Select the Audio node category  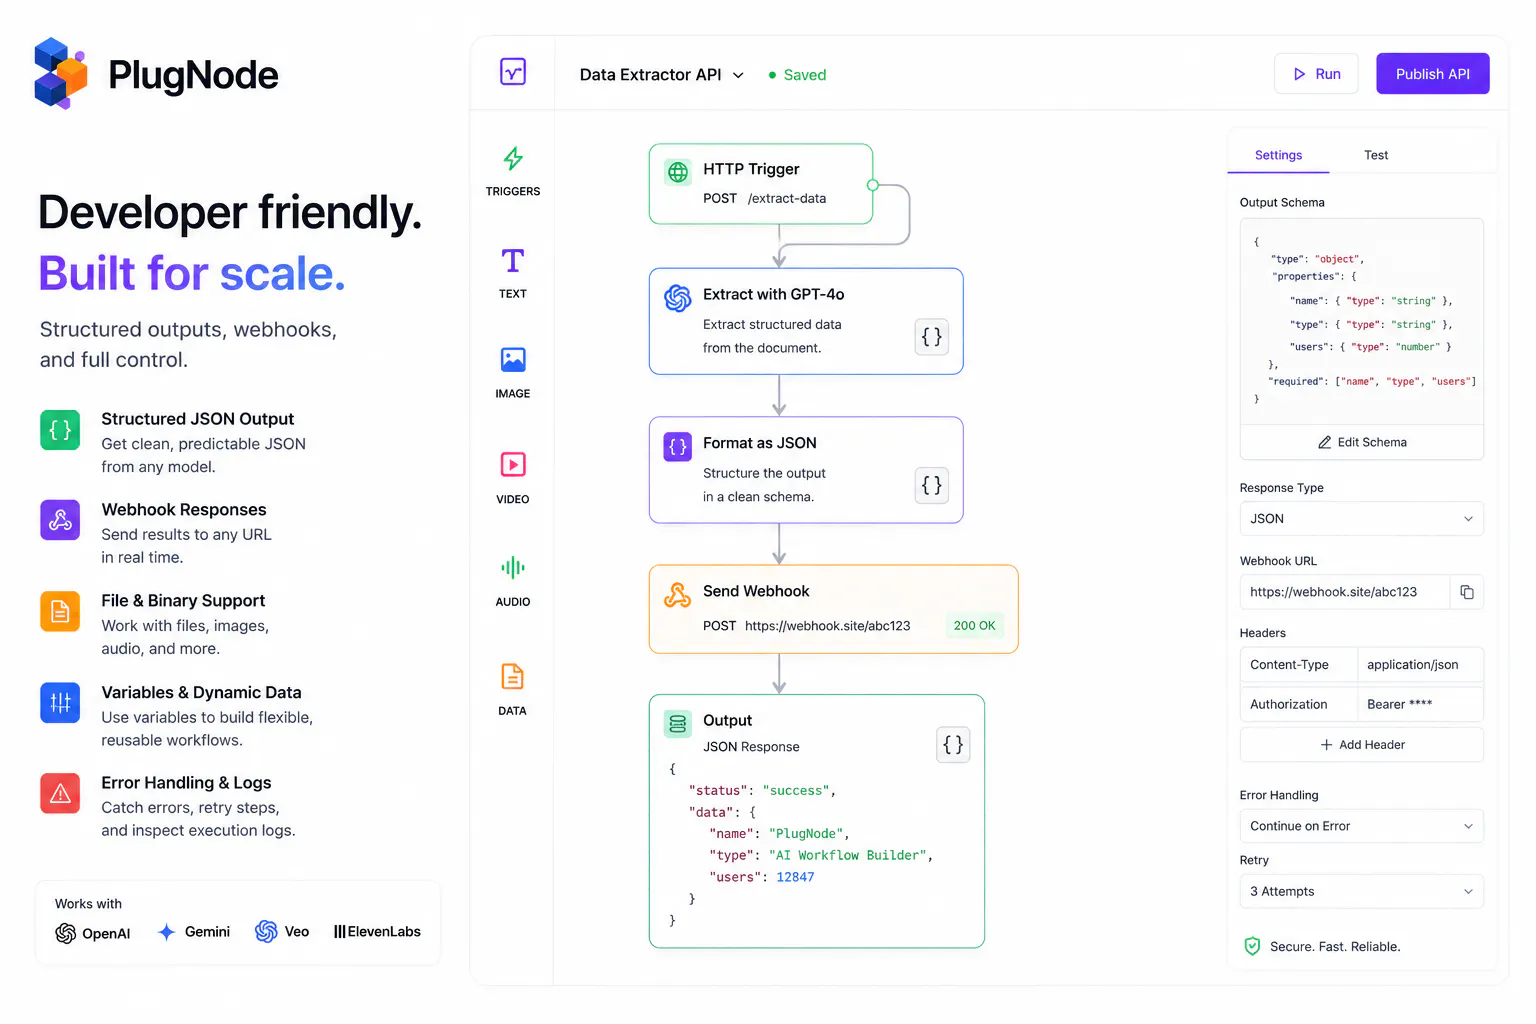click(x=513, y=568)
